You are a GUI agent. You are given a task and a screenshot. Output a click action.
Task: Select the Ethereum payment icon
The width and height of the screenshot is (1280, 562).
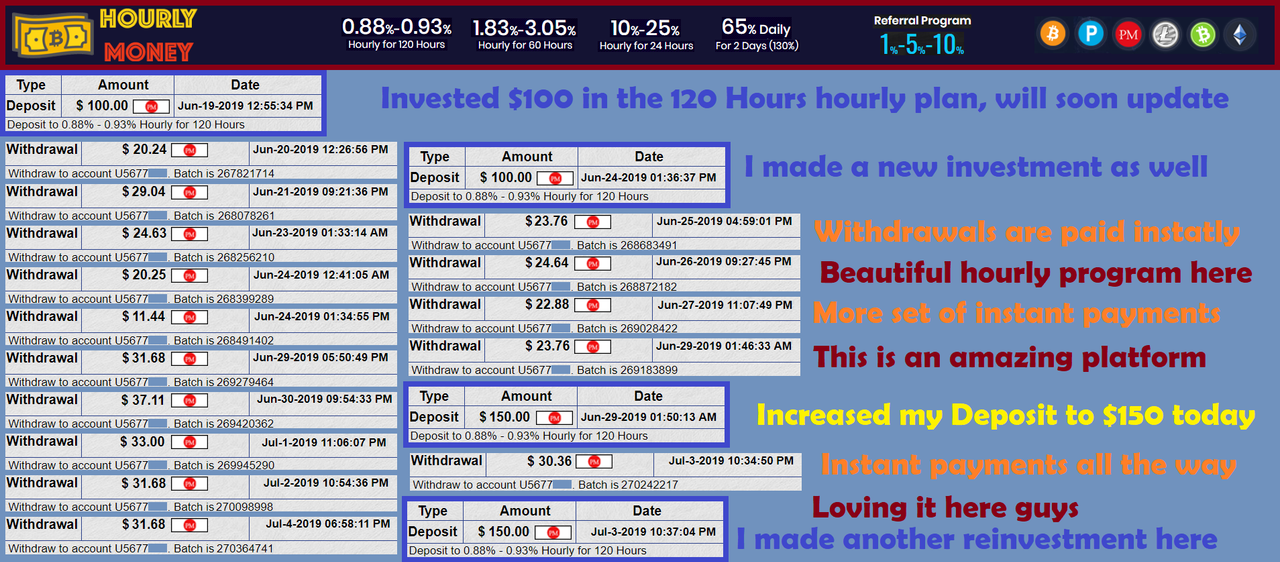coord(1240,34)
